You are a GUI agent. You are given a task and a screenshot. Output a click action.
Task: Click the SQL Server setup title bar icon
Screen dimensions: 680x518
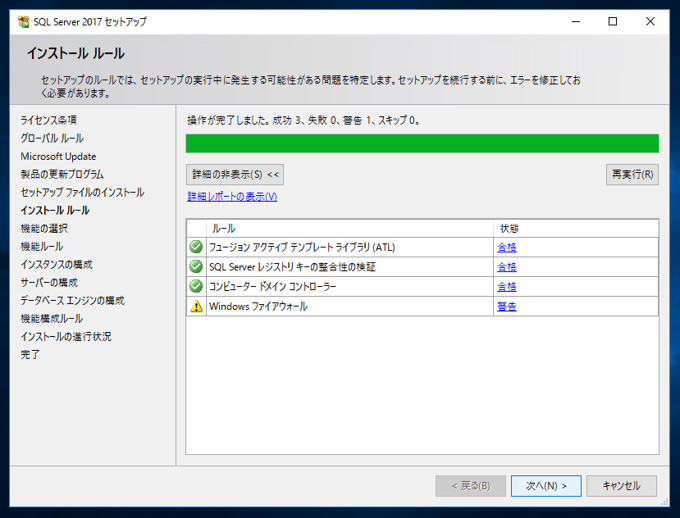[x=23, y=21]
